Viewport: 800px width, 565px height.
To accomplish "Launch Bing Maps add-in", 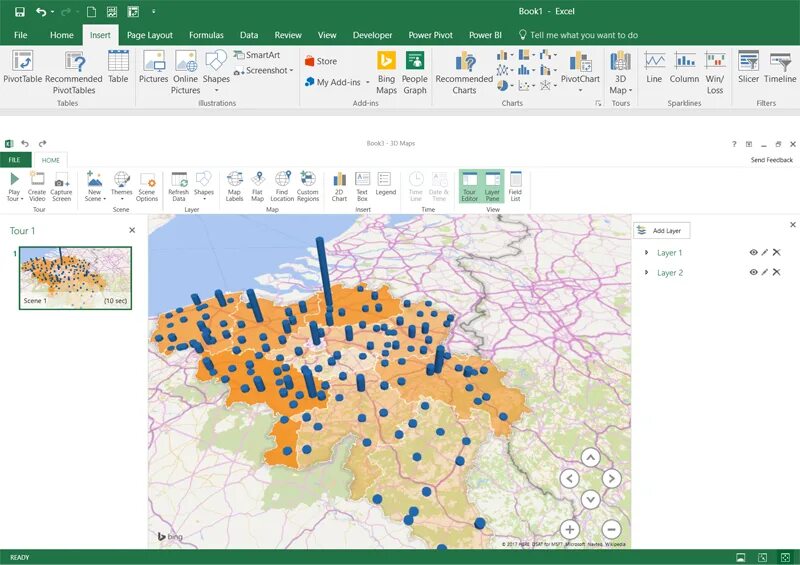I will pos(386,72).
